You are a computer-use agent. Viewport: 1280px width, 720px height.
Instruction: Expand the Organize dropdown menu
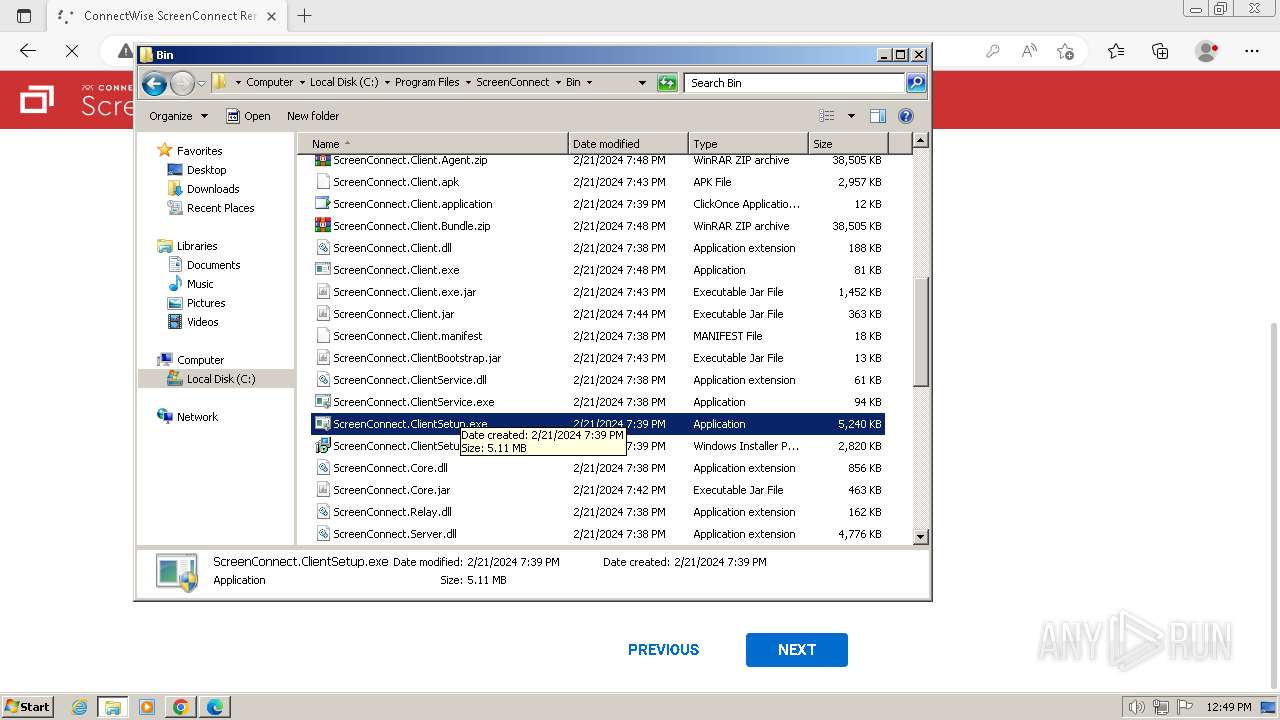179,116
